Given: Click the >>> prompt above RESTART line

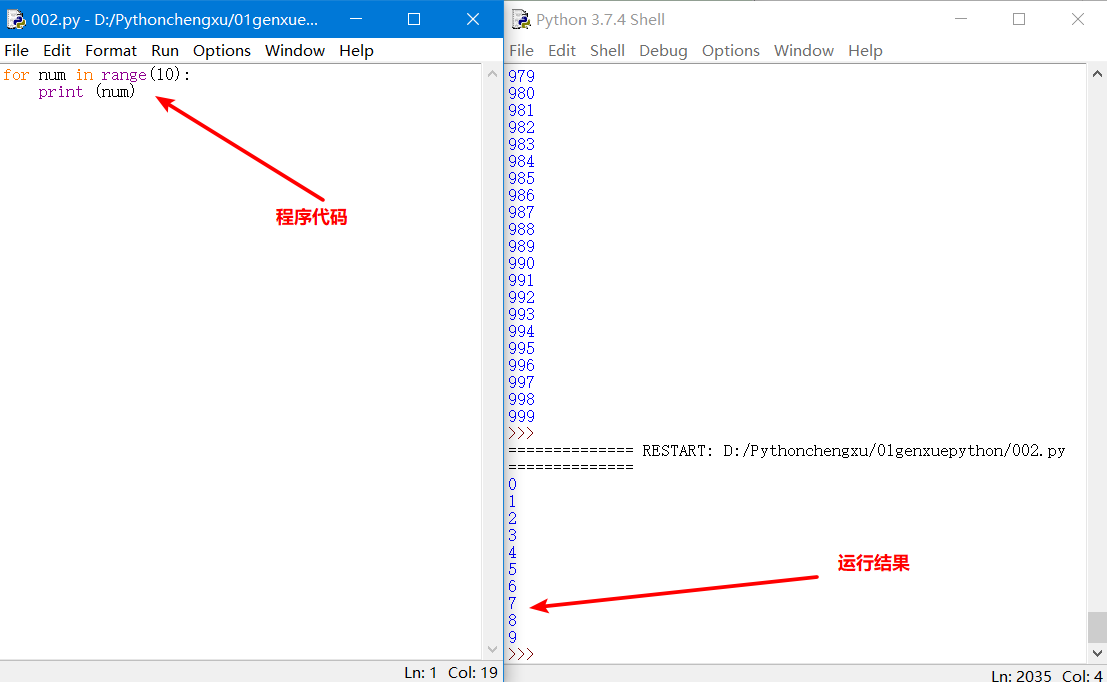Looking at the screenshot, I should coord(521,433).
